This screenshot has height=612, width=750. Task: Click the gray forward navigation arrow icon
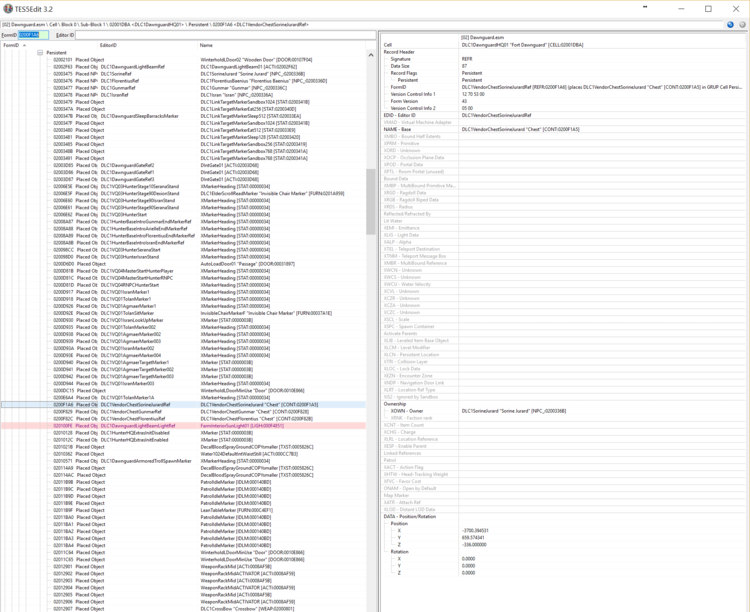[x=742, y=24]
